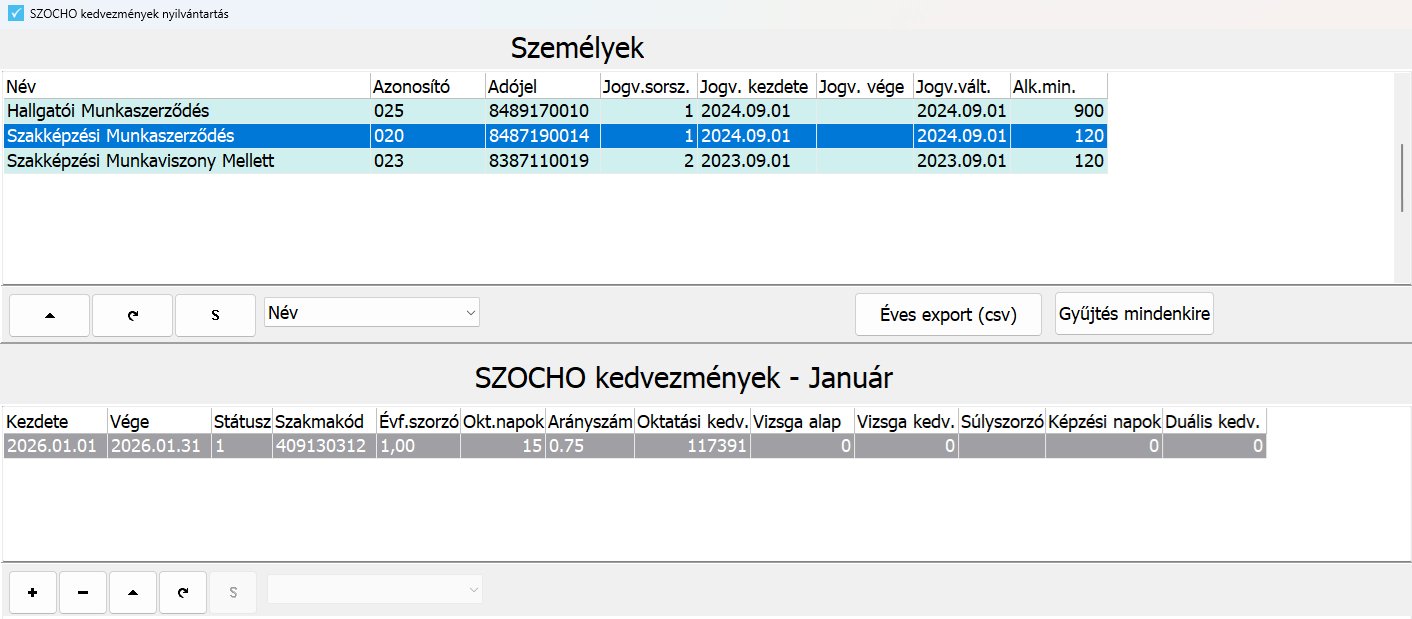Select the 2026.01.01 record in the lower table

300,446
